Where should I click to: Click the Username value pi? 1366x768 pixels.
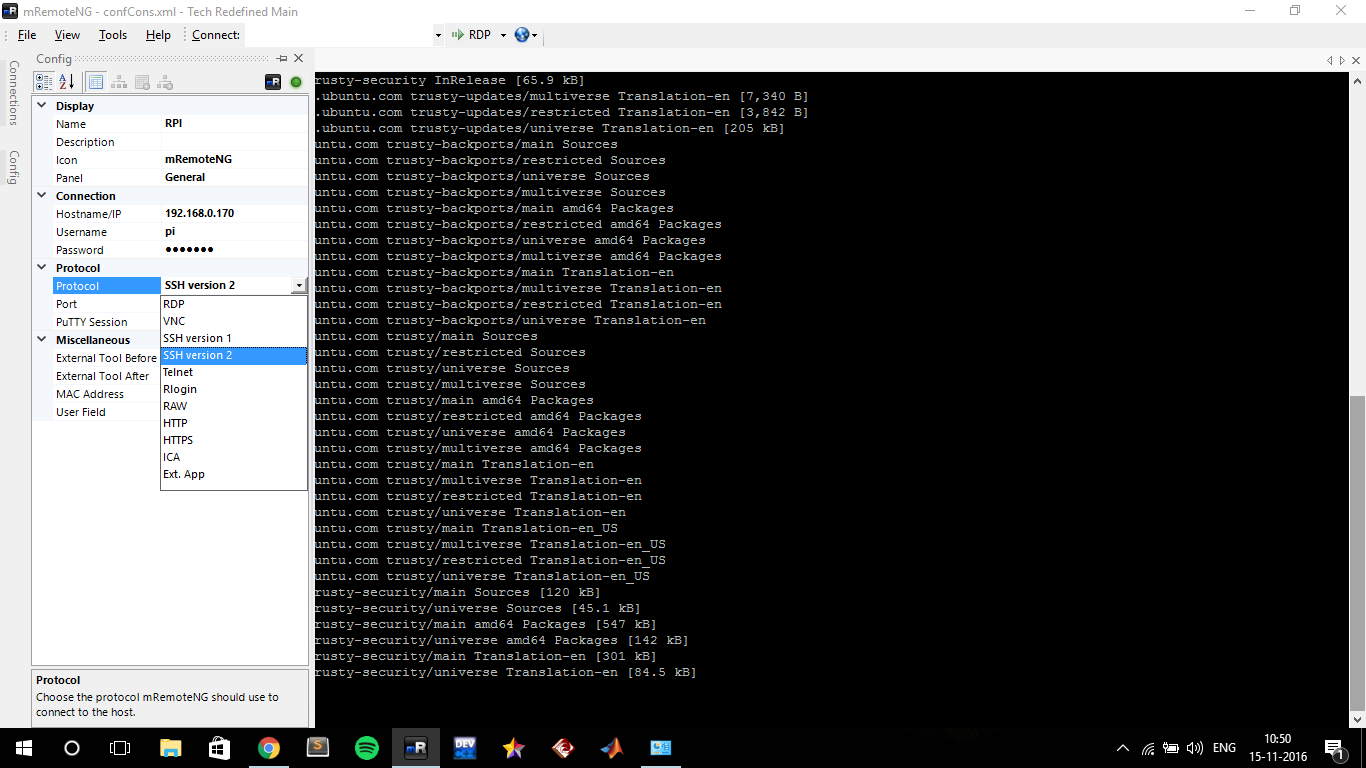[170, 231]
